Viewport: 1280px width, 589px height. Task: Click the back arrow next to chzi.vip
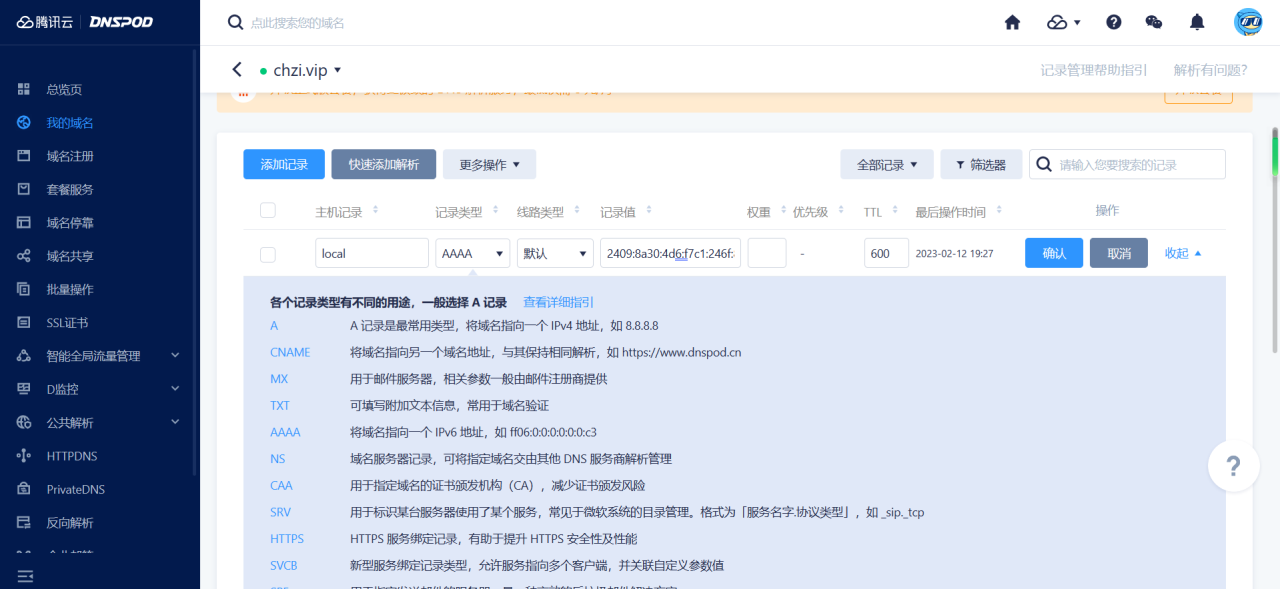click(x=237, y=71)
